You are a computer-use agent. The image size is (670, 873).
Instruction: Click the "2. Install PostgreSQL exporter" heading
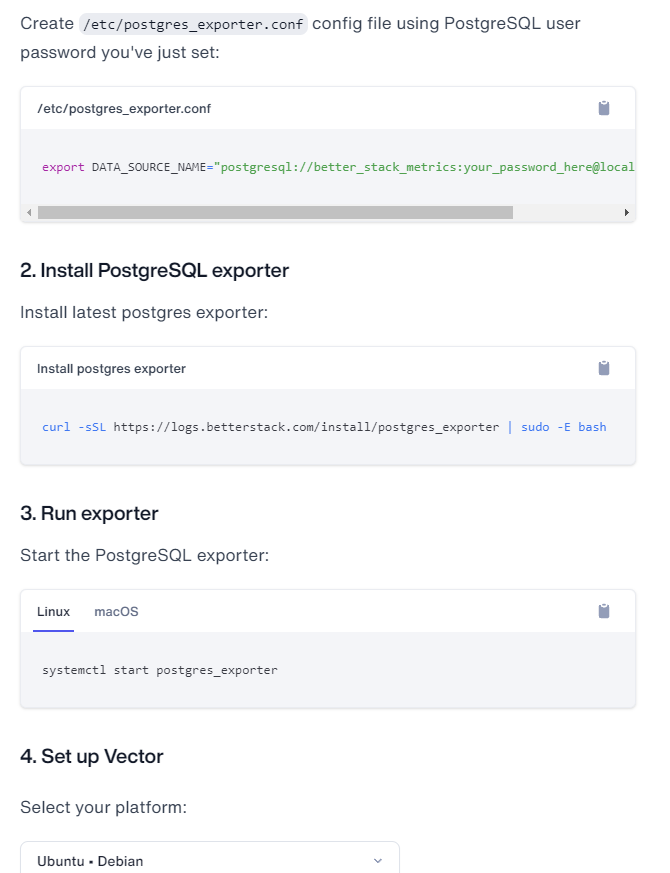click(155, 270)
